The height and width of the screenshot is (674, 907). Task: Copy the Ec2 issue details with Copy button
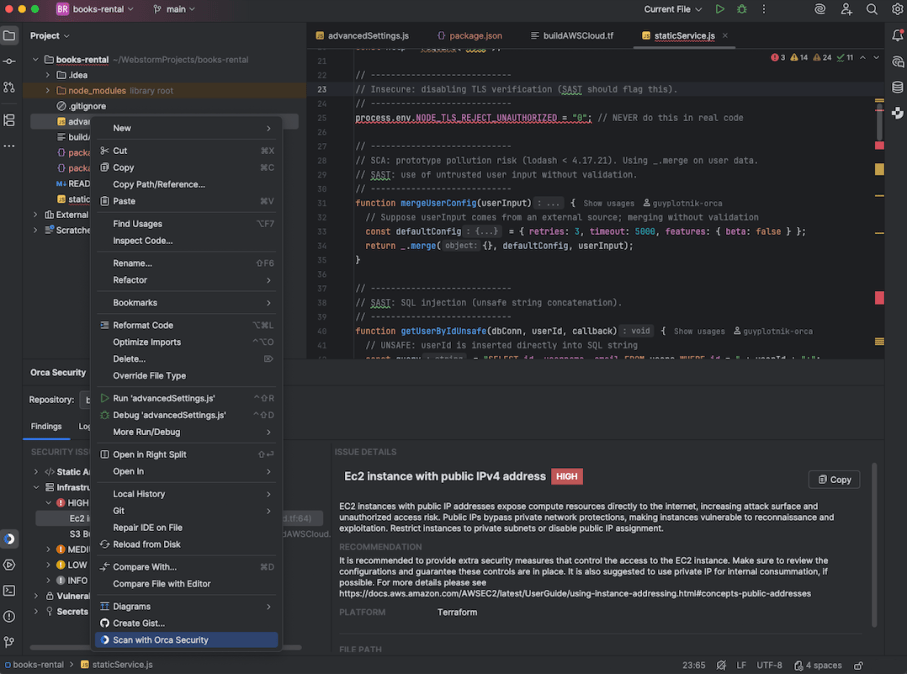[833, 479]
